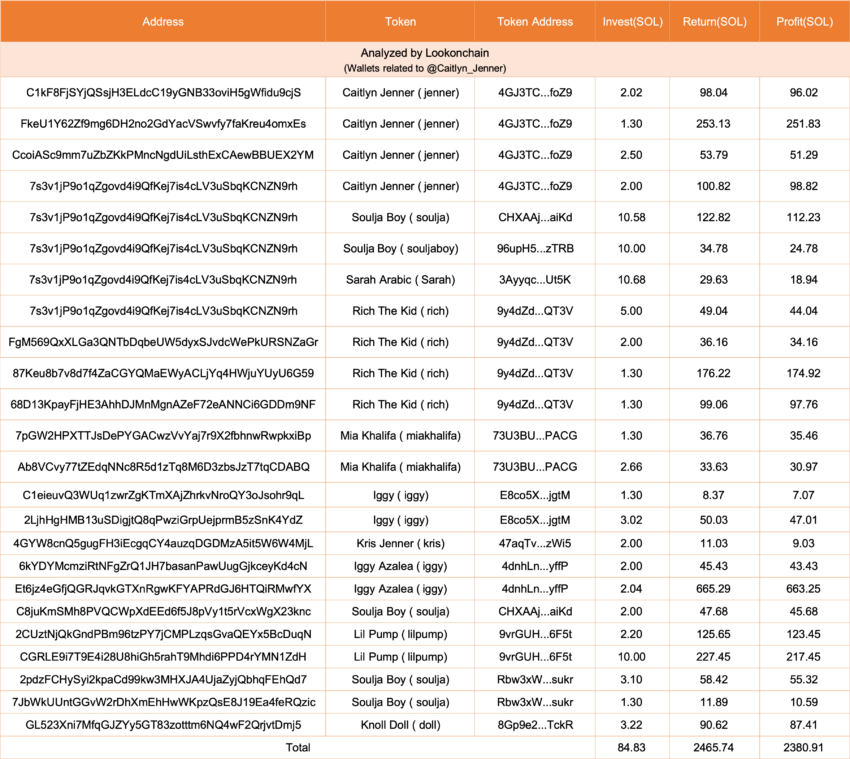Select the token 'Kris Jenner ( kris)'
This screenshot has height=759, width=850.
pos(401,543)
